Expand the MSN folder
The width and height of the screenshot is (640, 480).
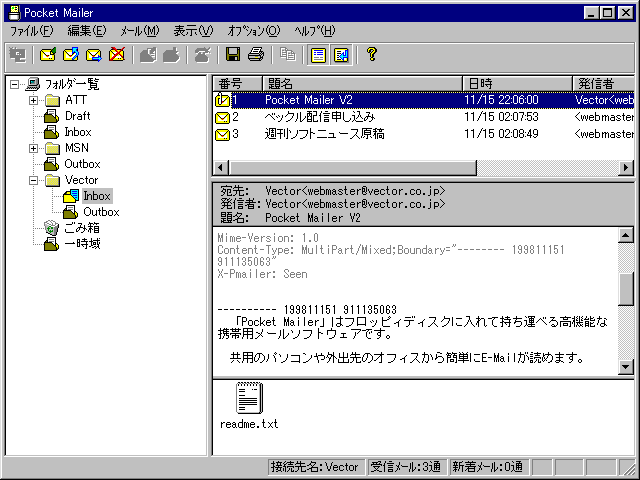33,149
